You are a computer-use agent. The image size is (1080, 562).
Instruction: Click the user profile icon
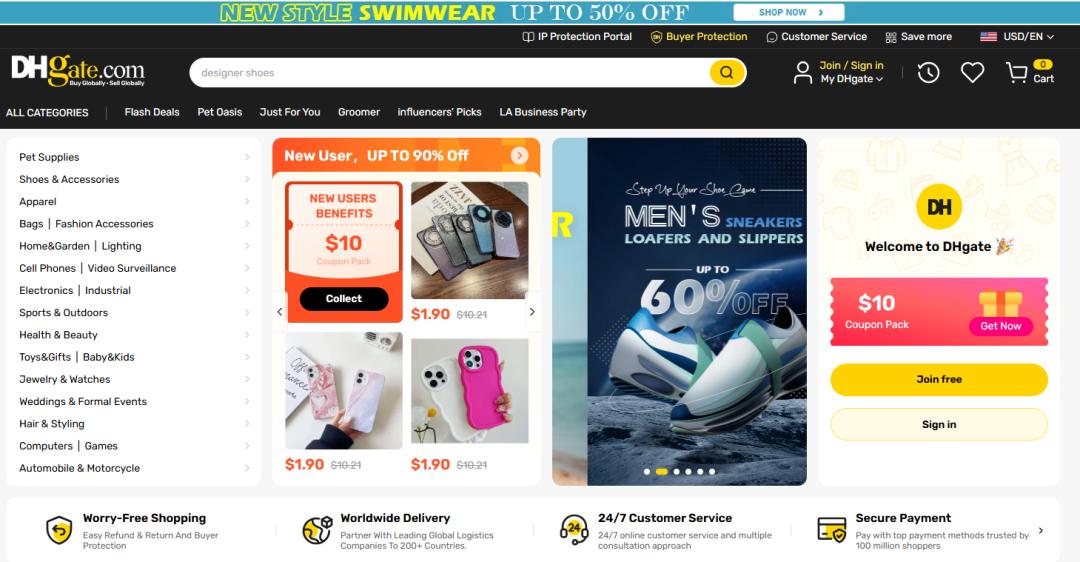point(802,72)
